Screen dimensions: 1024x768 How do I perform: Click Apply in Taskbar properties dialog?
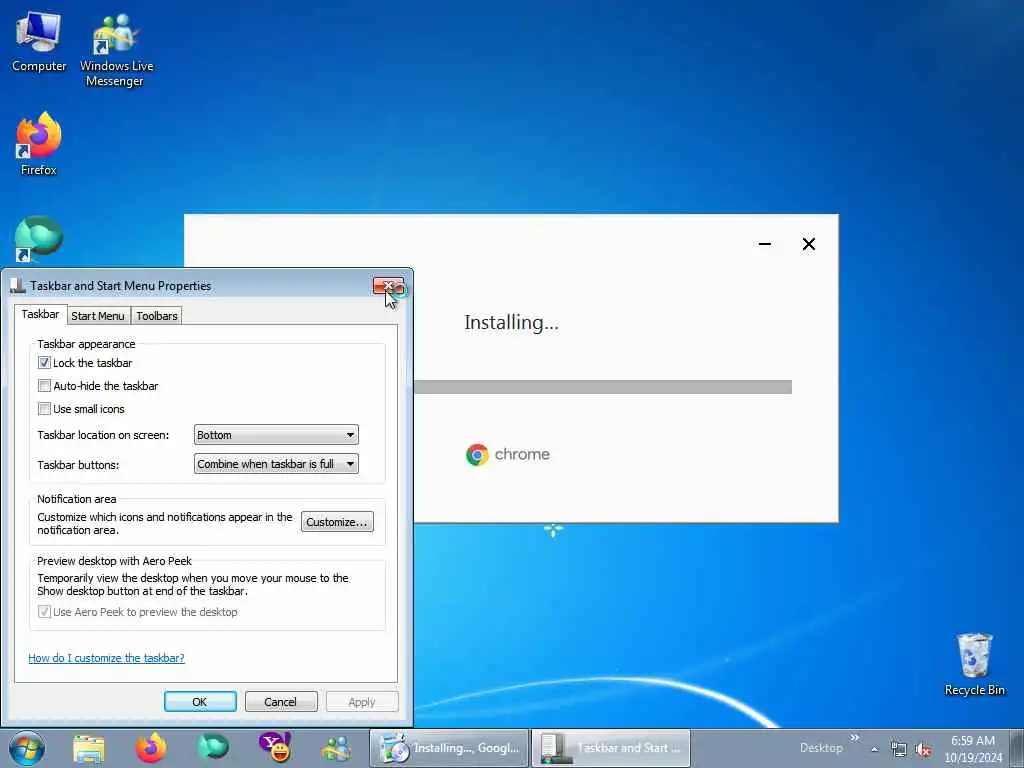click(x=362, y=702)
